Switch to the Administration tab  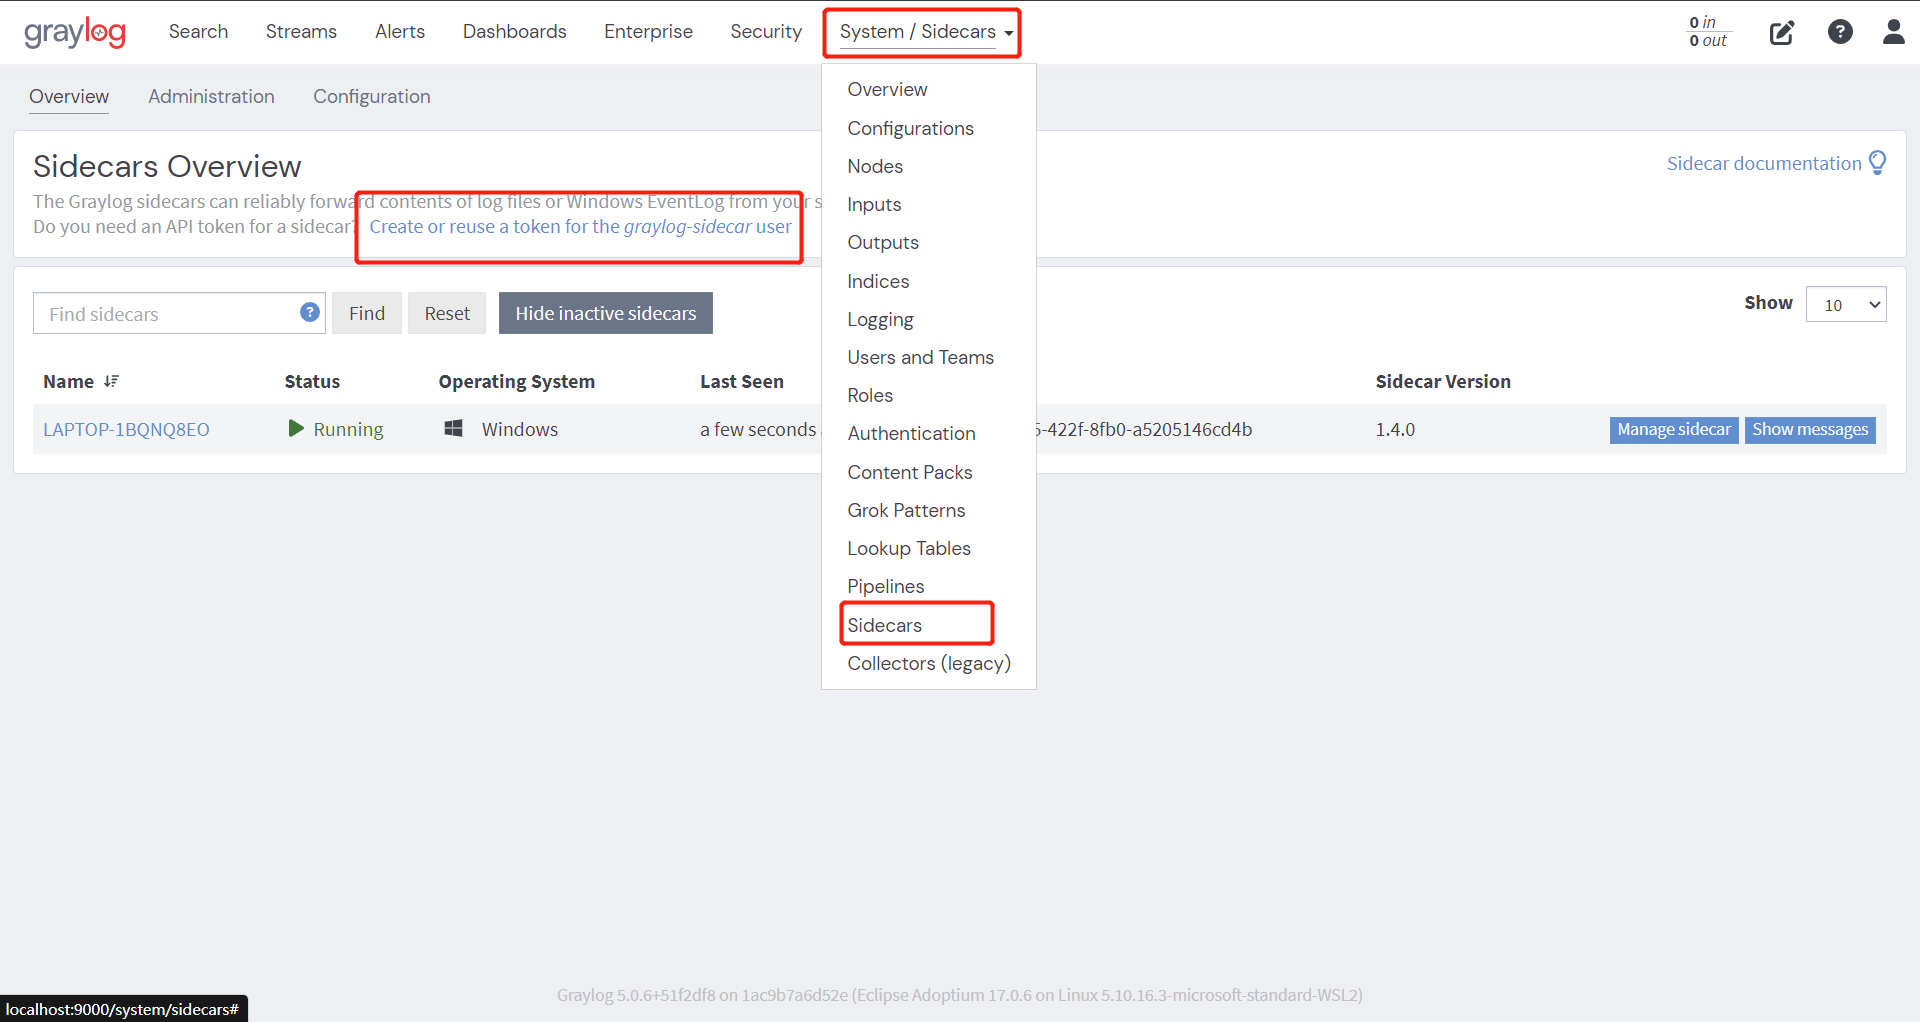[211, 96]
